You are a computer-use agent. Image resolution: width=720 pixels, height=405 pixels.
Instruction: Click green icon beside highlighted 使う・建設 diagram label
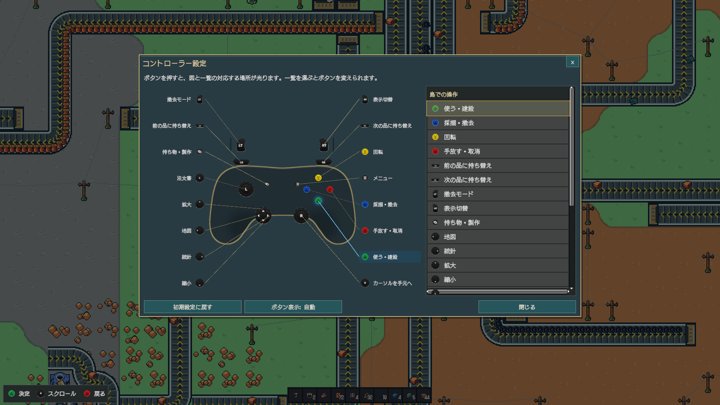pyautogui.click(x=365, y=257)
